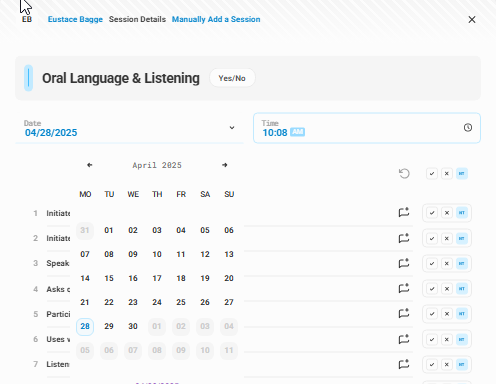The width and height of the screenshot is (496, 384).
Task: Pick April 30 in the calendar
Action: coord(133,326)
